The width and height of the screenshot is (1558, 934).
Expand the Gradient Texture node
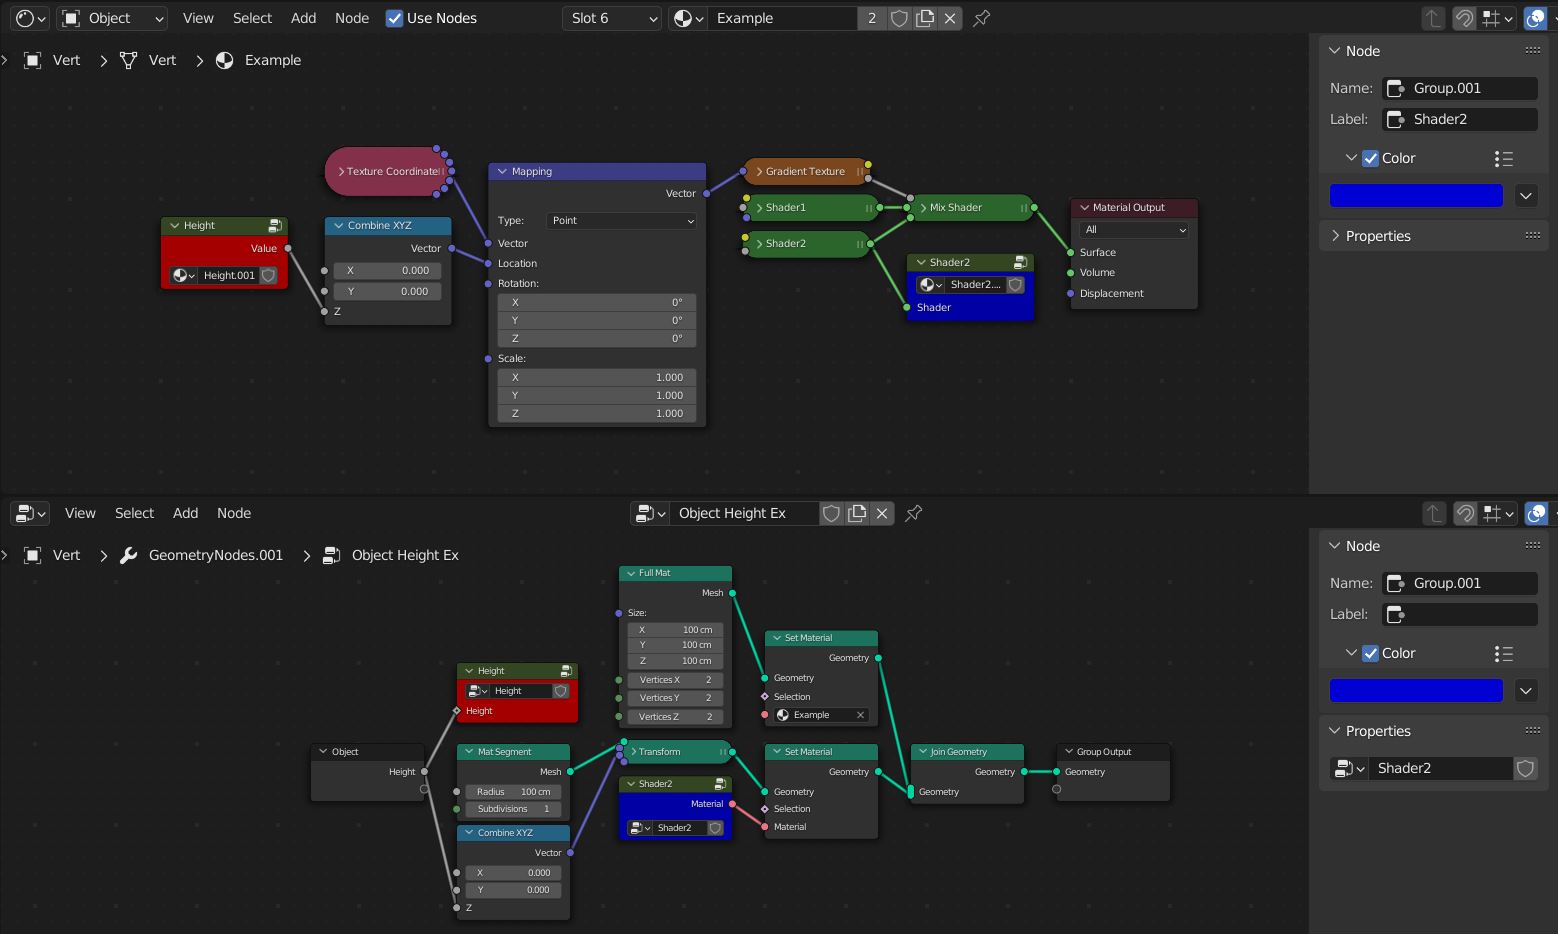point(760,171)
